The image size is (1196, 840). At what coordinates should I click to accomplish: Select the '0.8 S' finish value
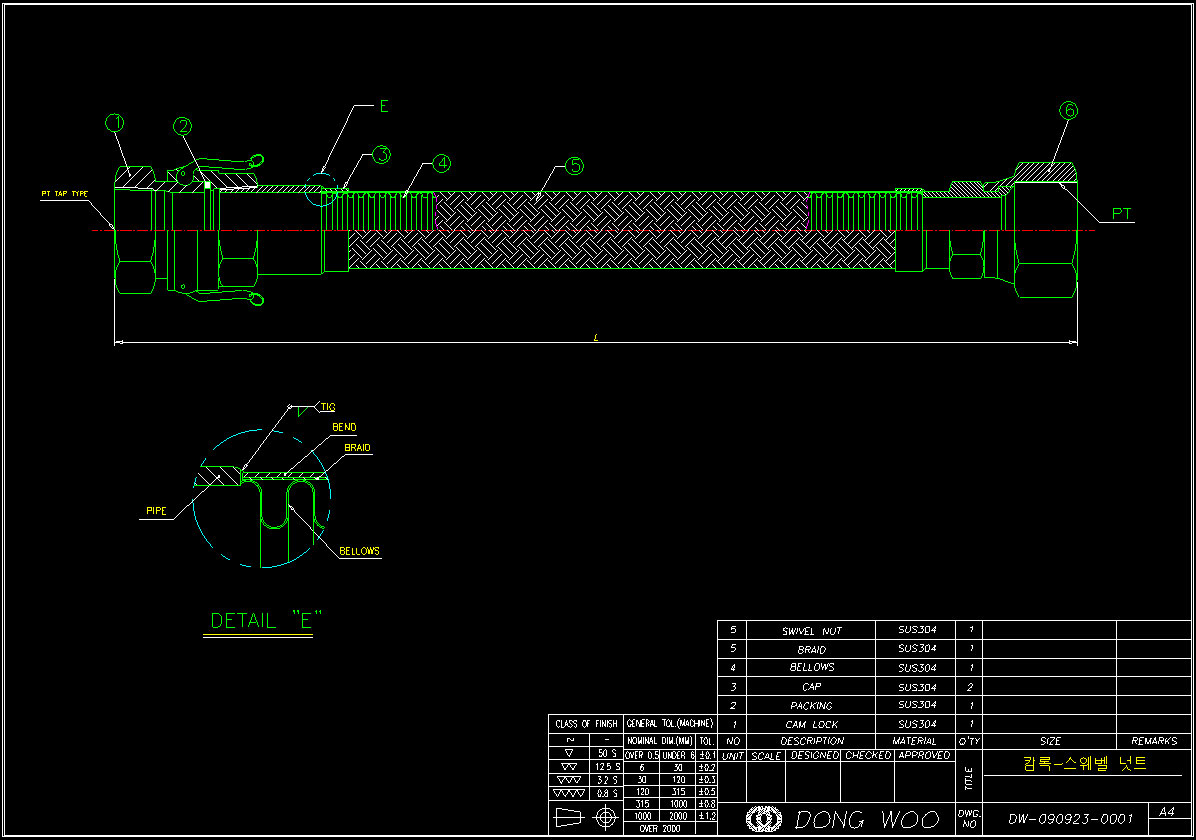[x=607, y=793]
